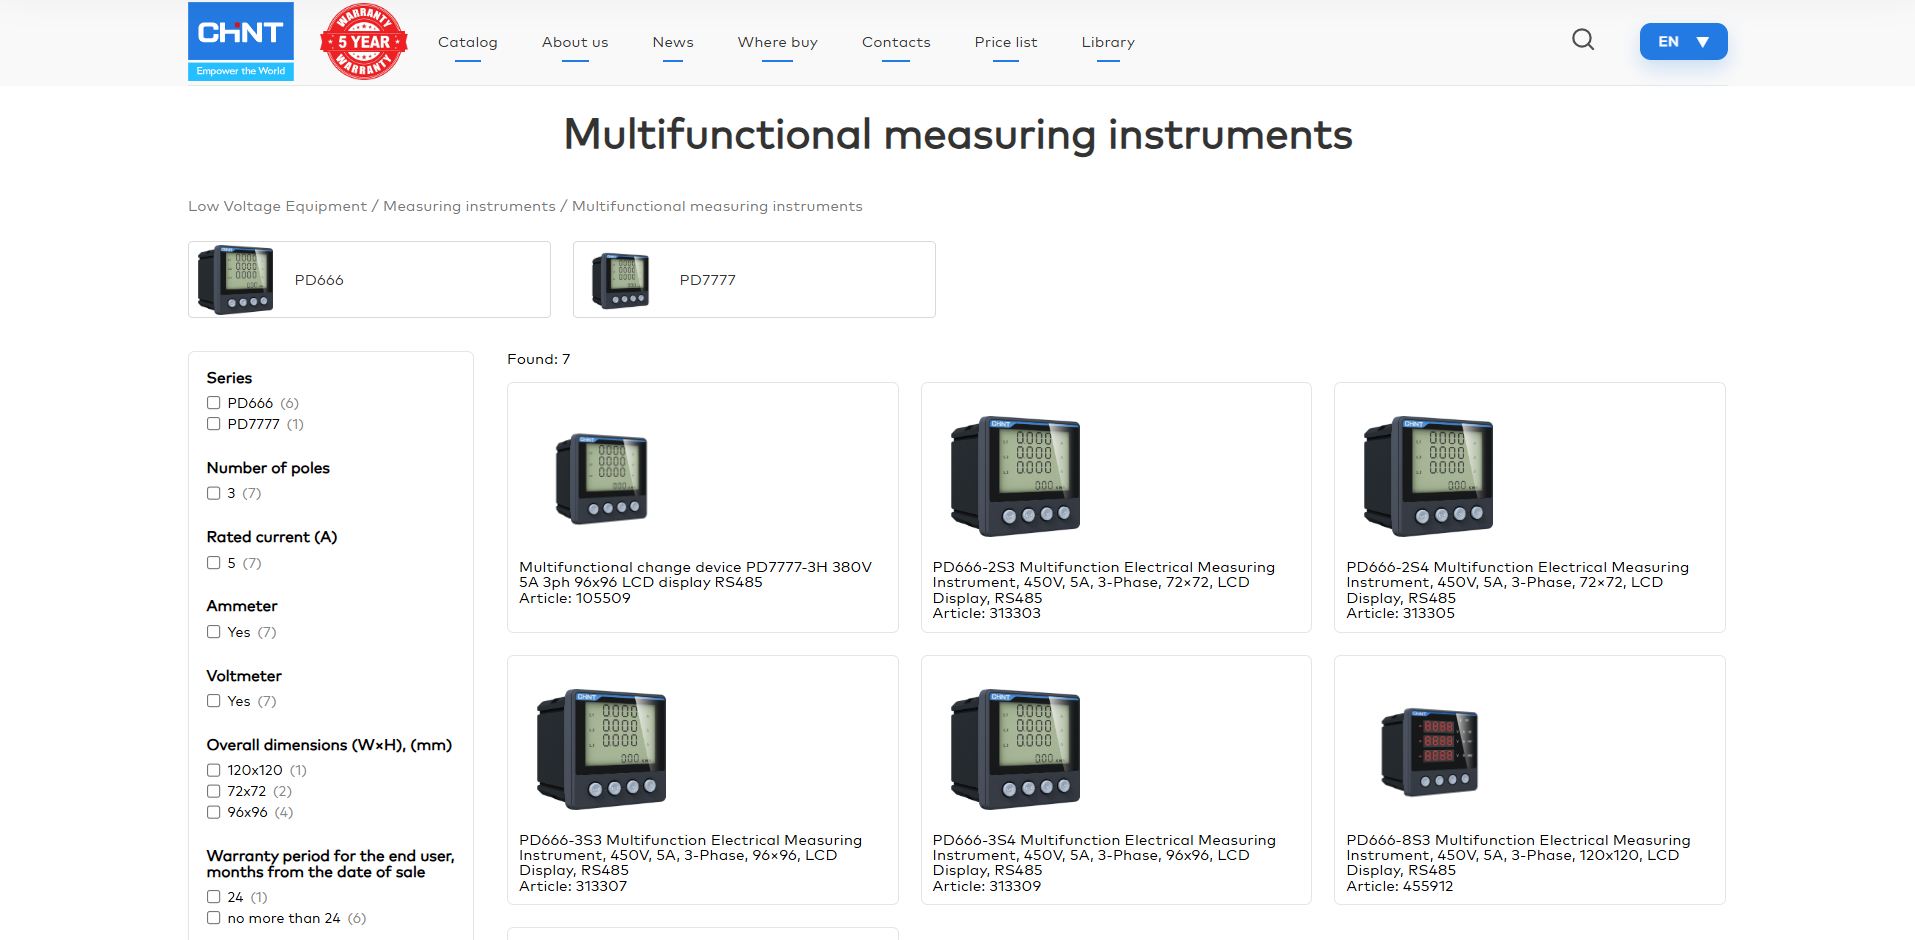Open the Contacts page

[896, 42]
